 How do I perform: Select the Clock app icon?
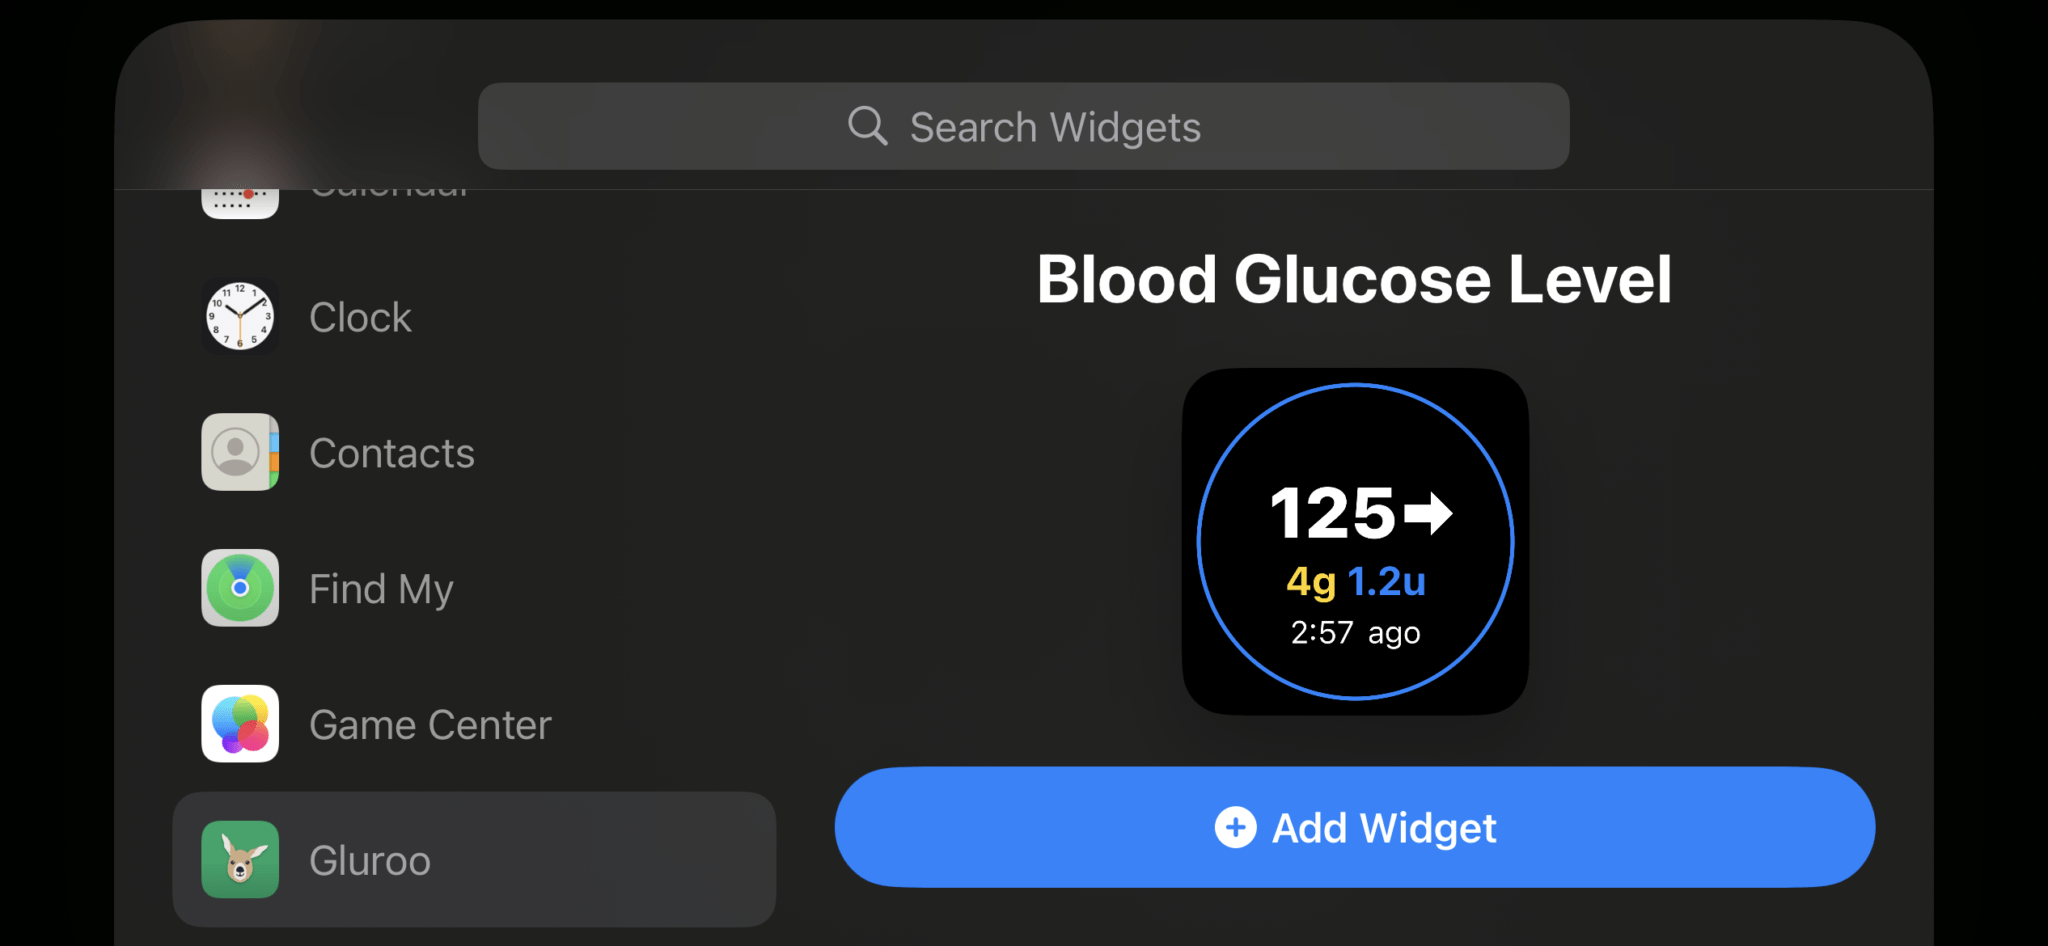click(x=240, y=317)
